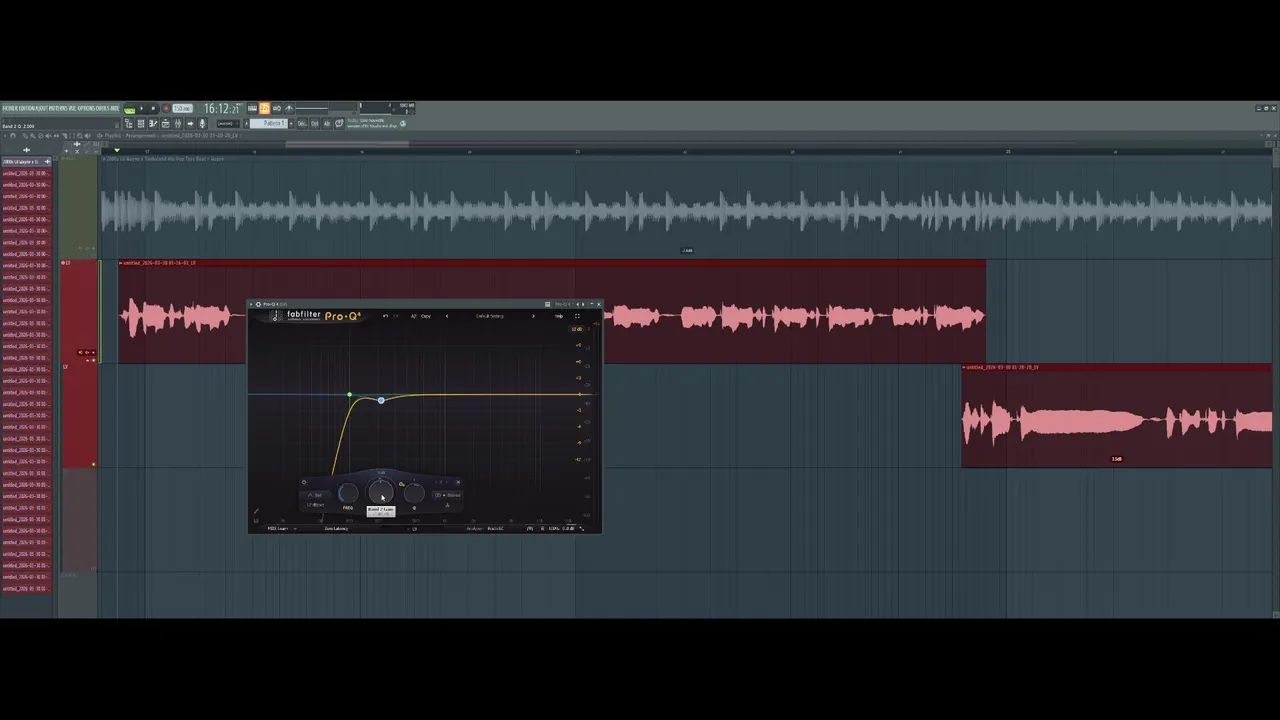The image size is (1280, 720).
Task: Select the Playlist zoom tool icon
Action: pyautogui.click(x=80, y=135)
